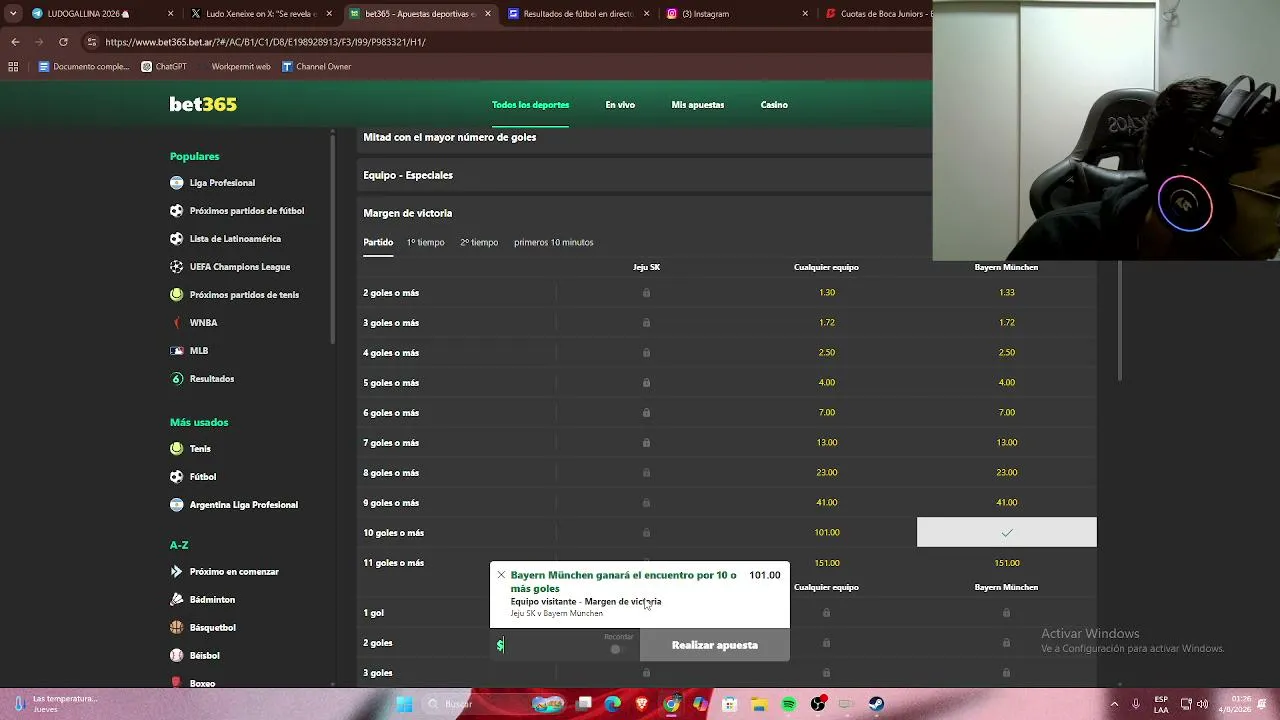Image resolution: width=1280 pixels, height=720 pixels.
Task: Select the Lista de Latinoamérica soccer icon
Action: [177, 239]
